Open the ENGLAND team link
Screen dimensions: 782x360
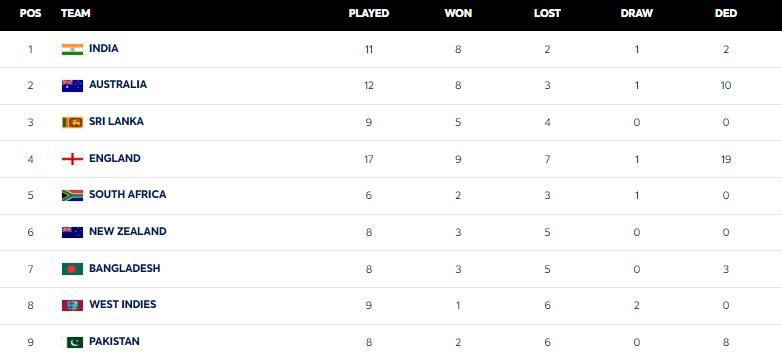115,158
